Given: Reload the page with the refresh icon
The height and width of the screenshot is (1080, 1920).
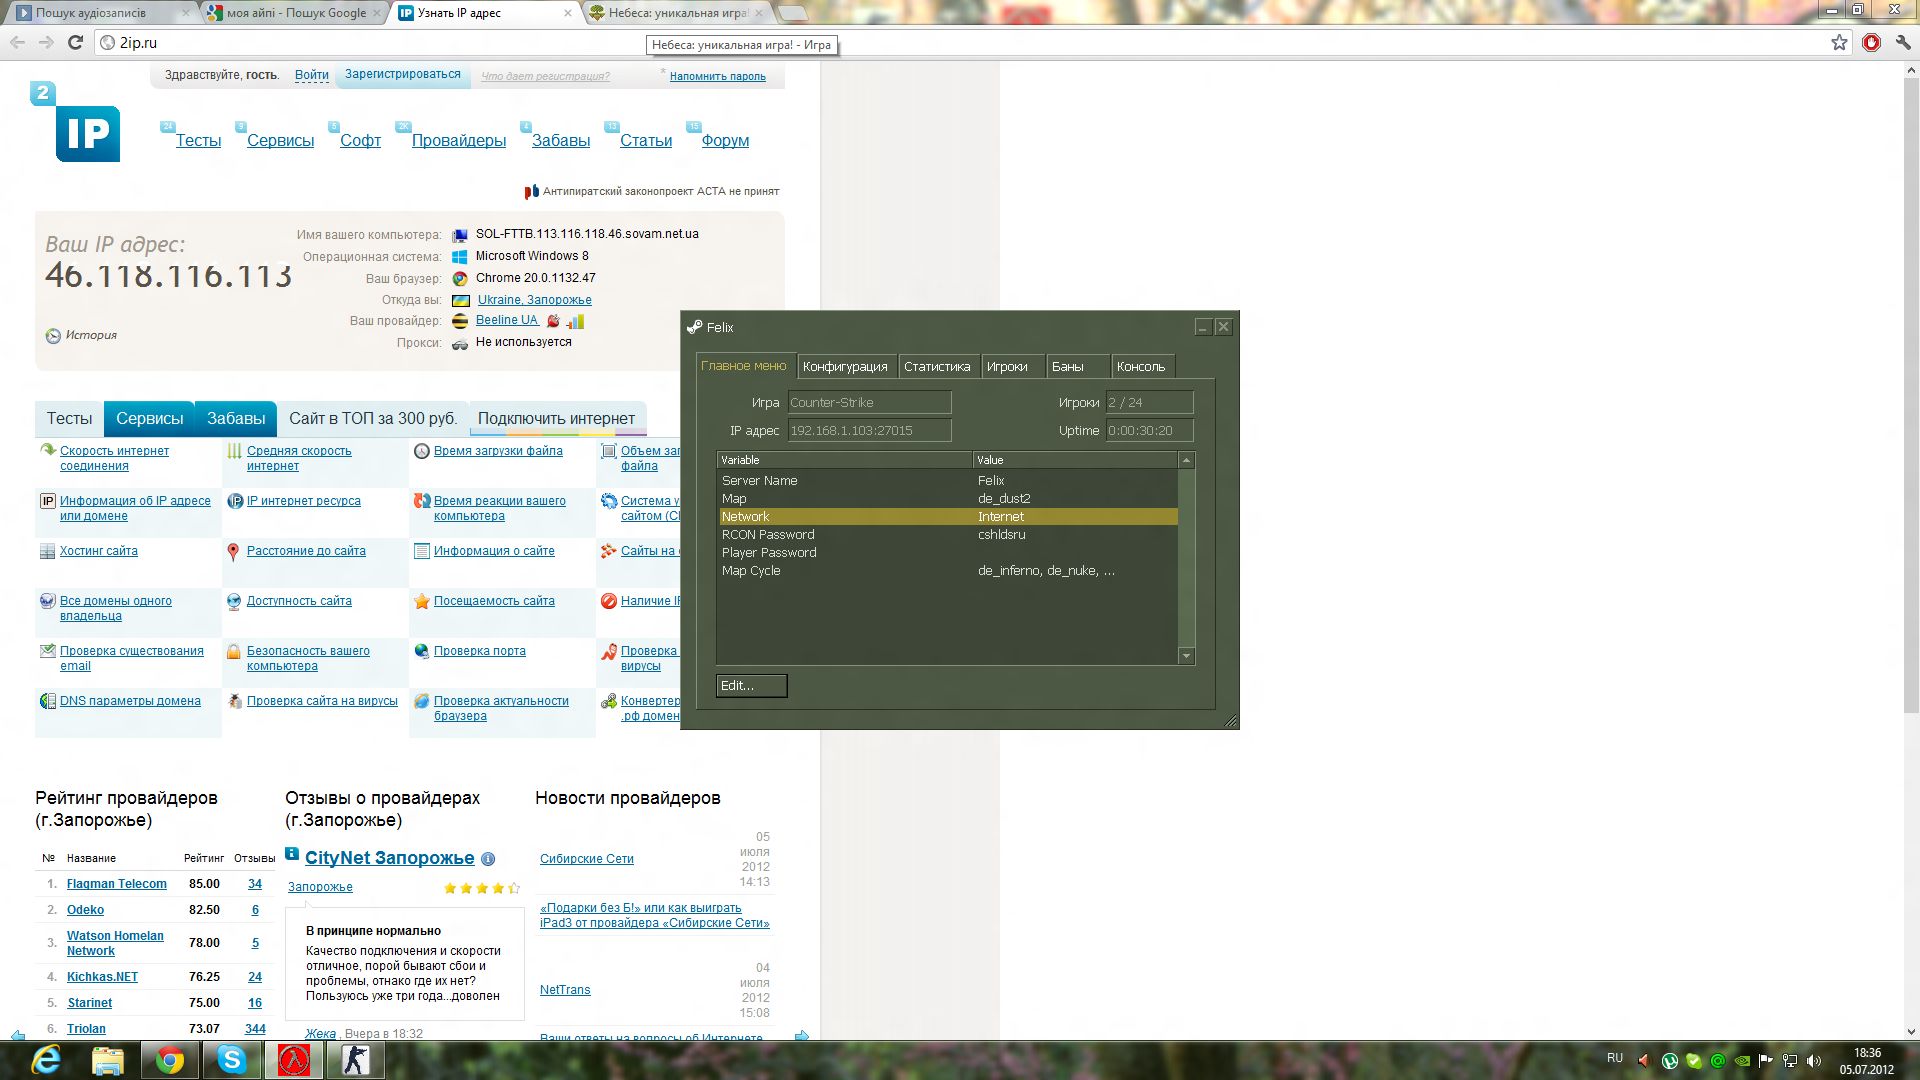Looking at the screenshot, I should pos(75,42).
